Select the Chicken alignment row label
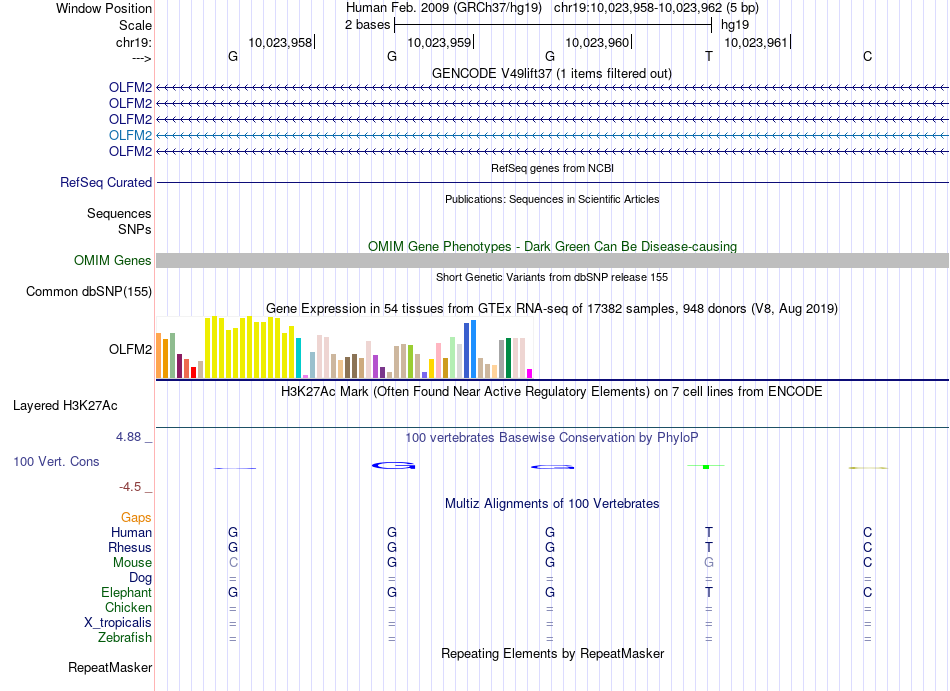The image size is (950, 691). 128,607
